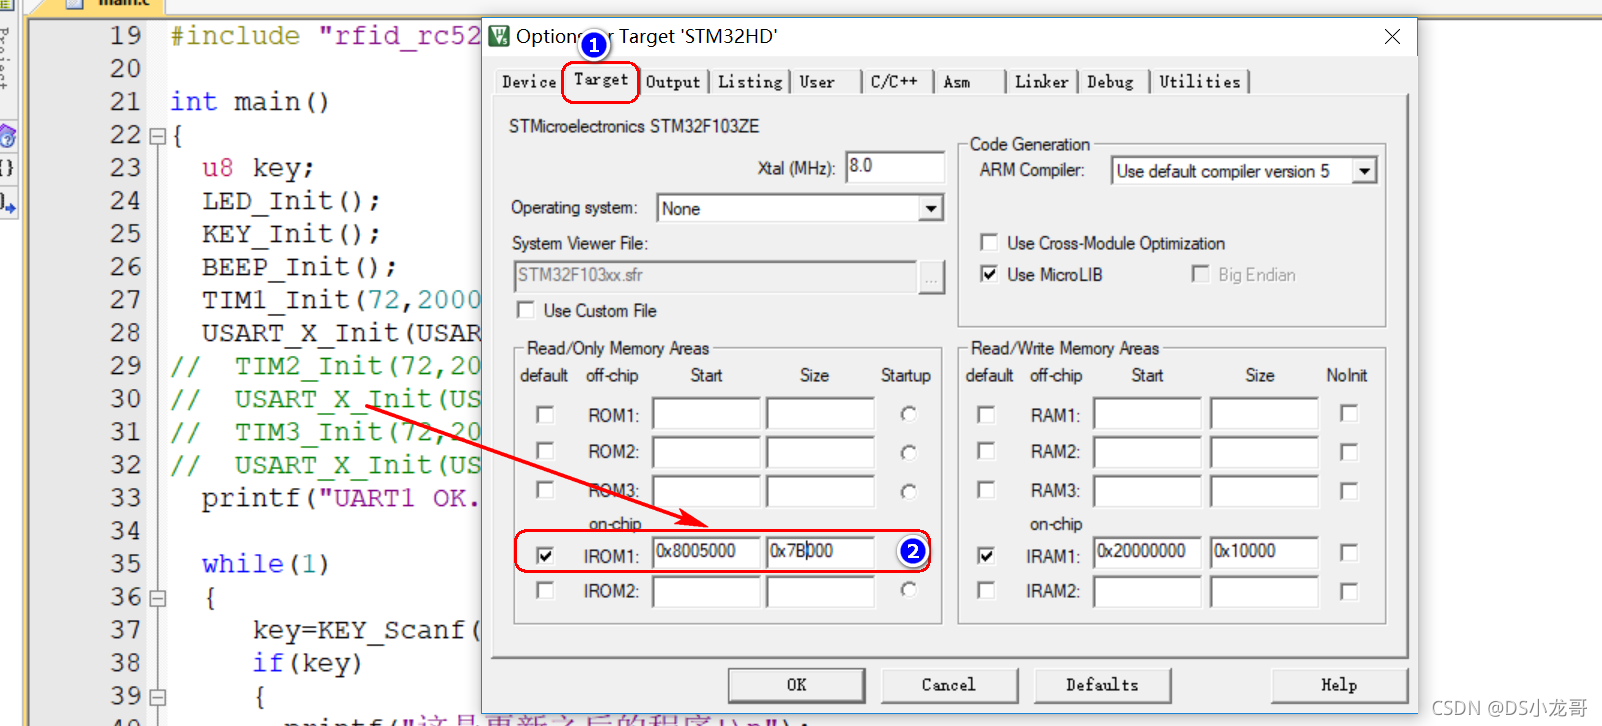Click the Cancel button
Viewport: 1602px width, 726px height.
(x=949, y=685)
